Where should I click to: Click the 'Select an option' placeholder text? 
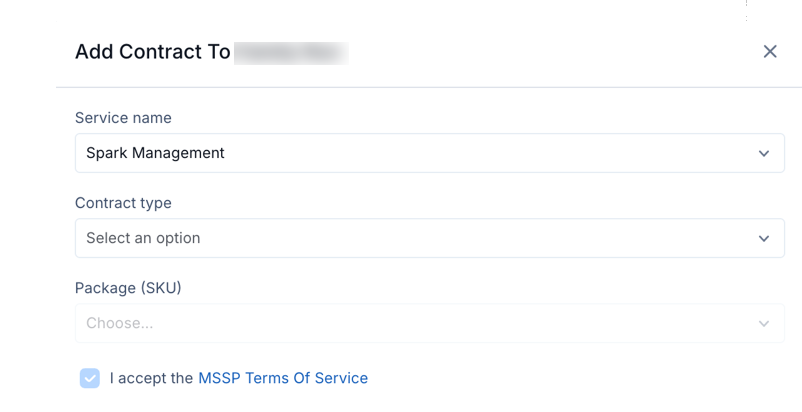click(143, 238)
